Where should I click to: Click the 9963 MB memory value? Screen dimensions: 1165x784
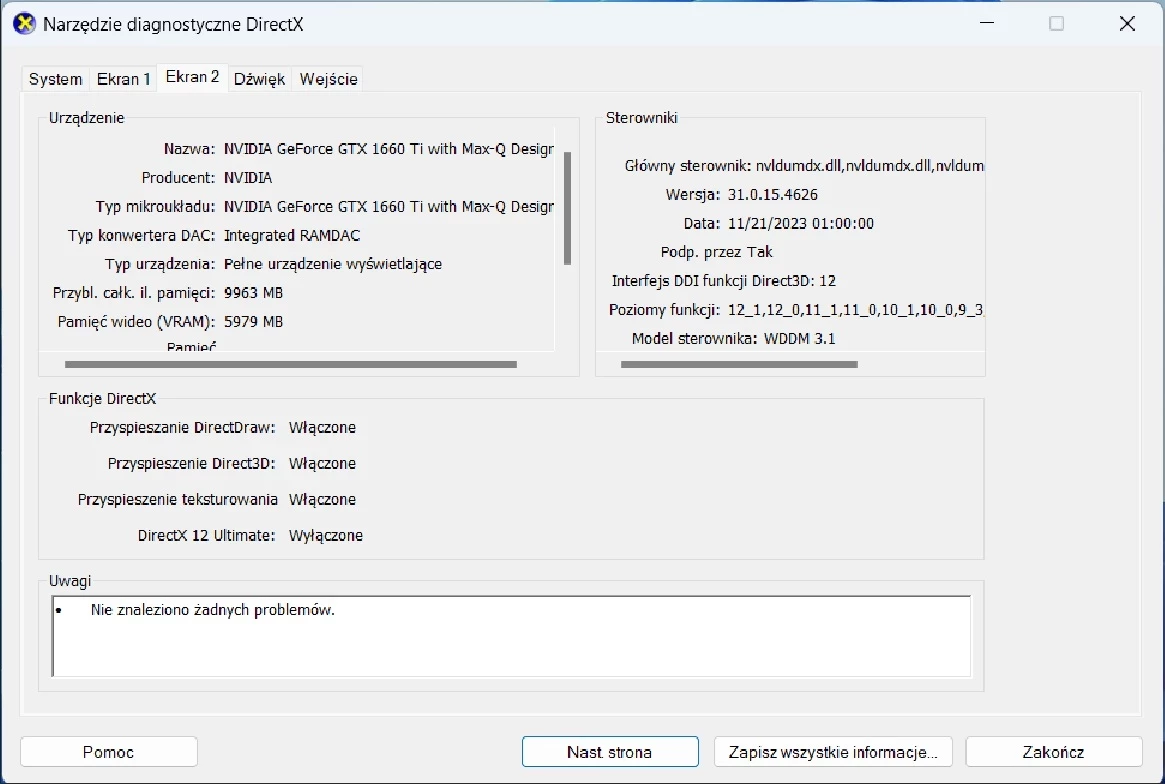click(x=253, y=293)
